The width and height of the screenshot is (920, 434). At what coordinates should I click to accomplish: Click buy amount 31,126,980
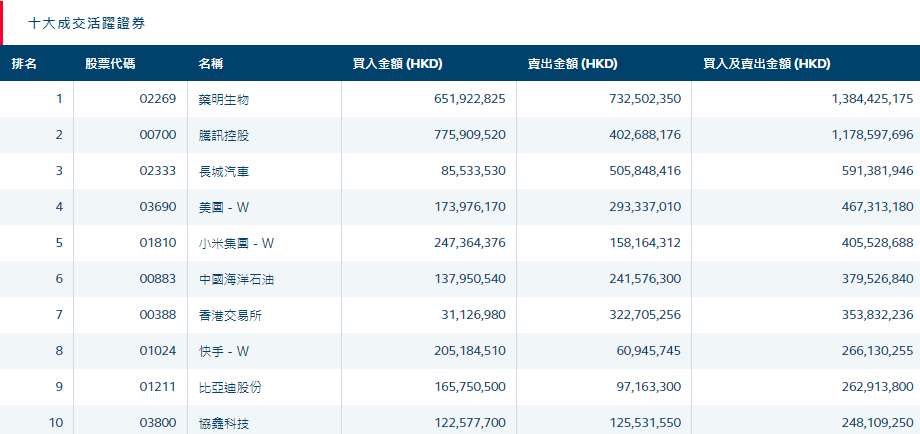[473, 314]
